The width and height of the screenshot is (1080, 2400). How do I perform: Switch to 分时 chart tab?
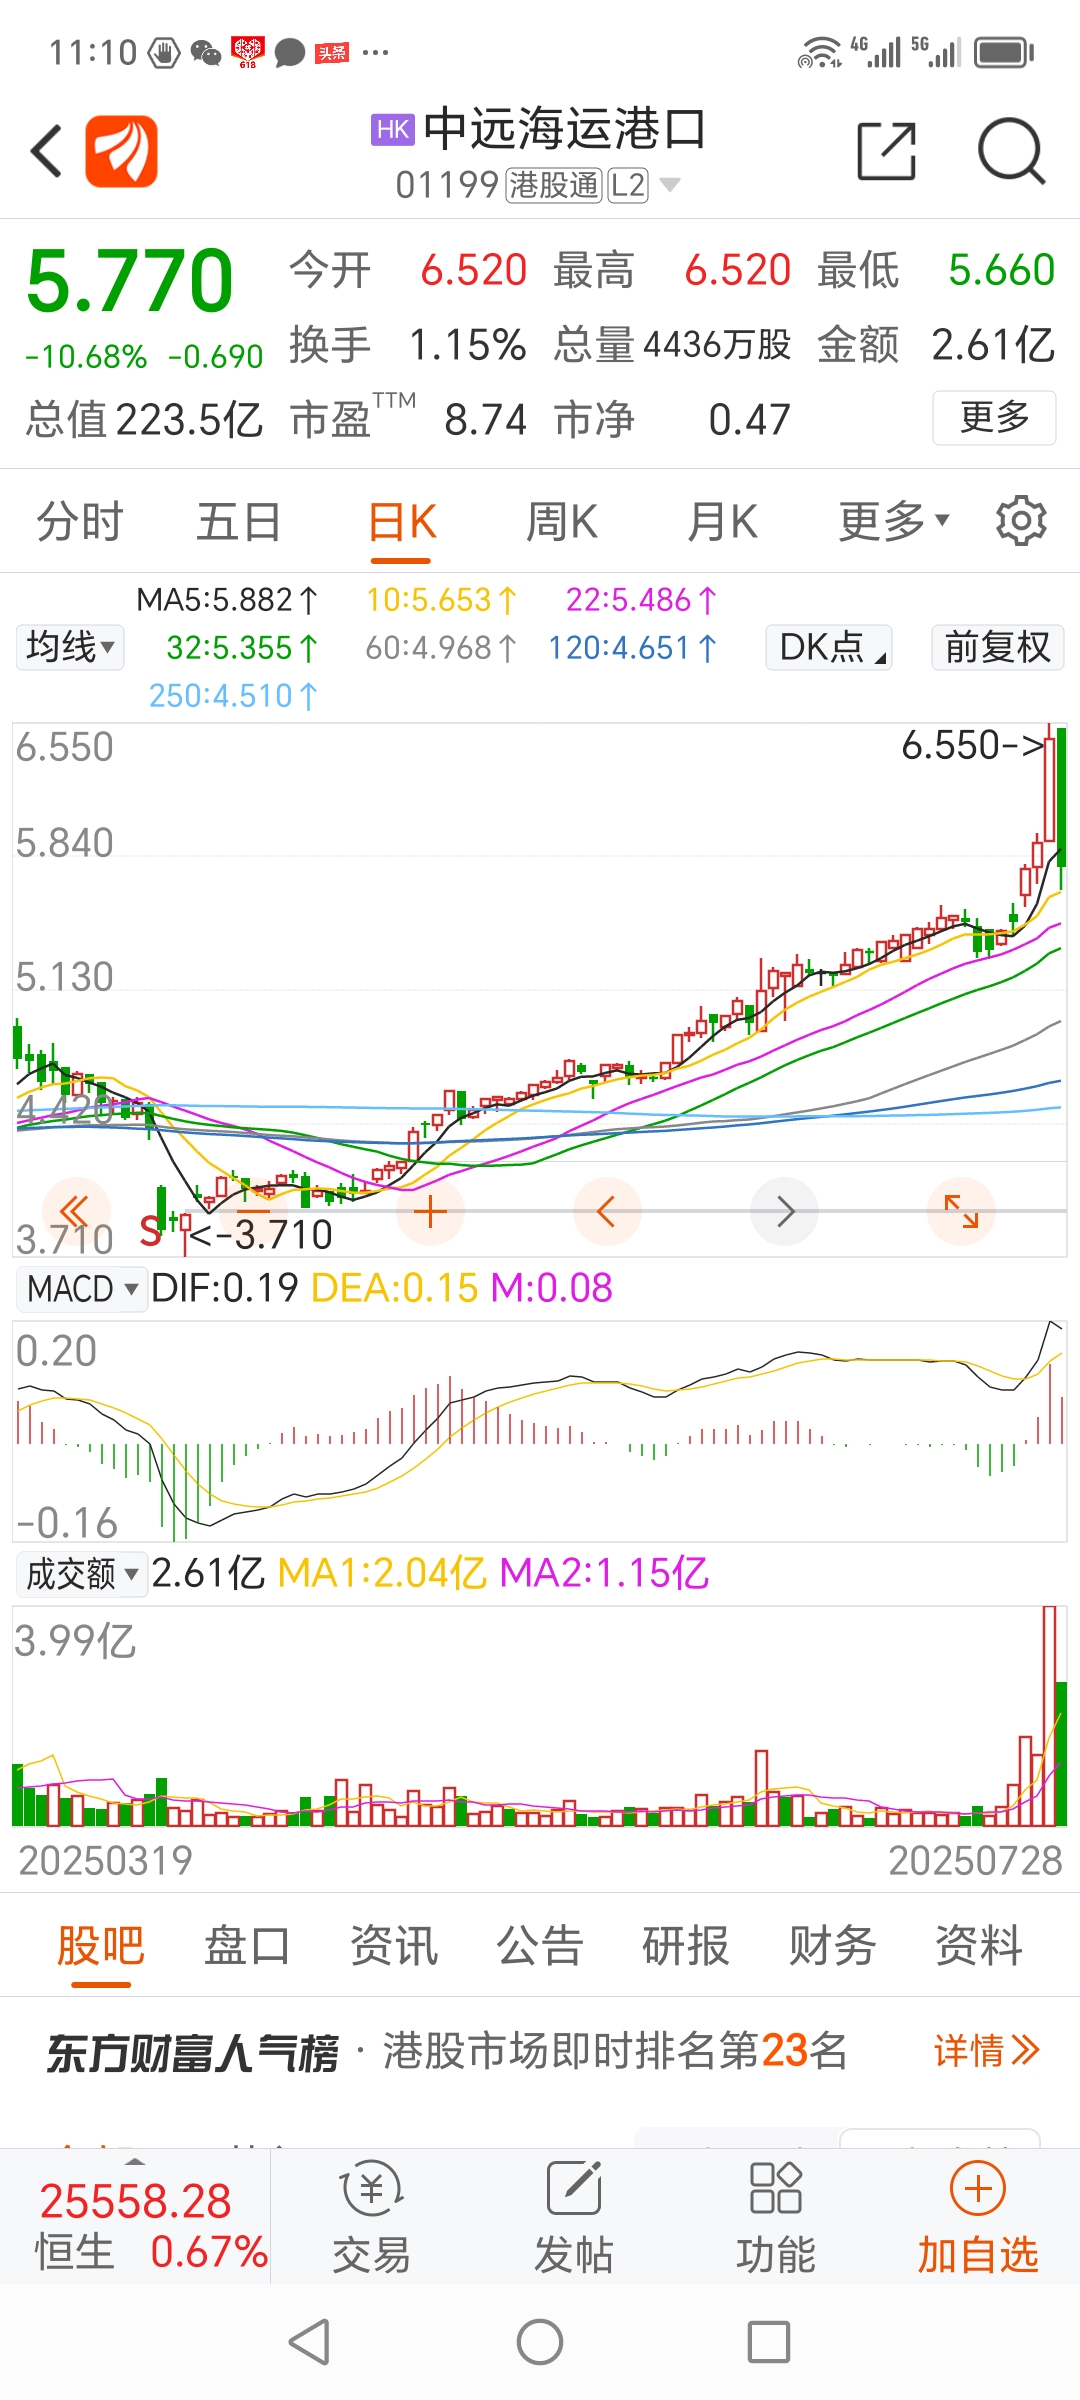pyautogui.click(x=80, y=521)
